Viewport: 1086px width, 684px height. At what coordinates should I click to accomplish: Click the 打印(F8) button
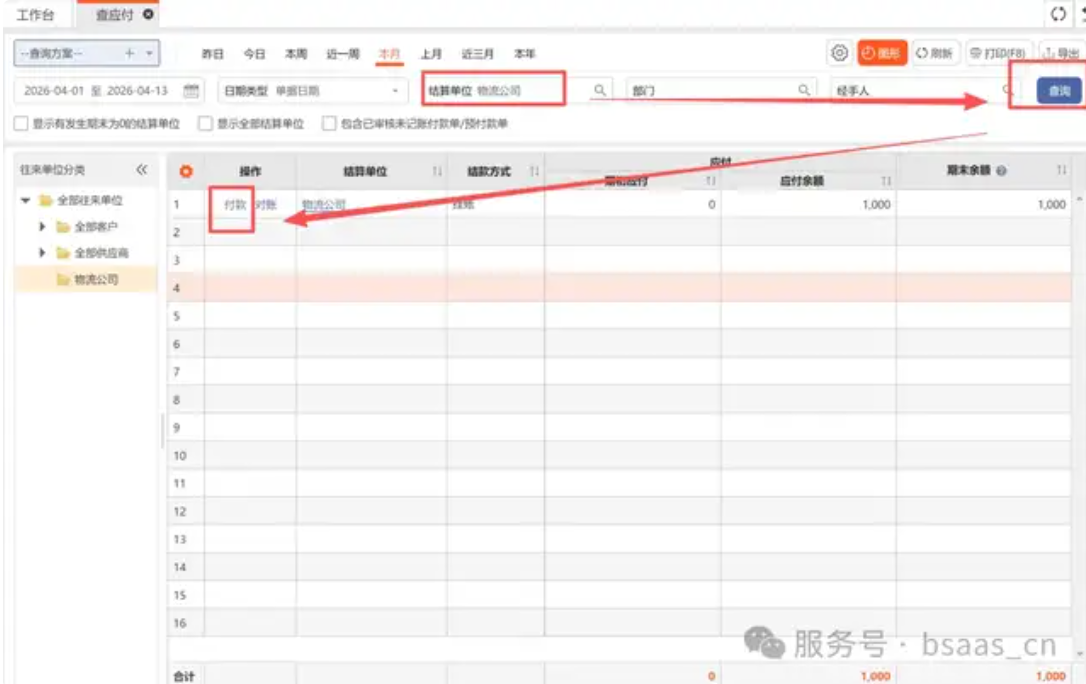(x=998, y=53)
